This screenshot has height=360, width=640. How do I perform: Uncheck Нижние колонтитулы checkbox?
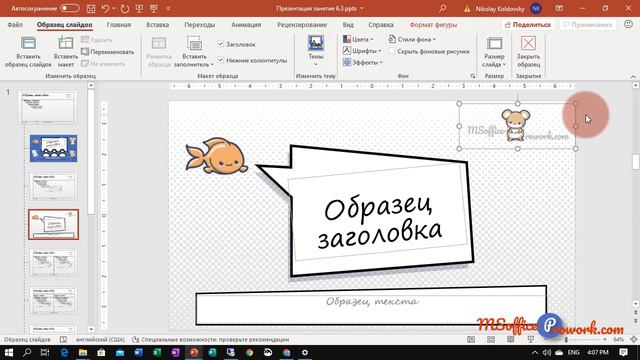point(220,60)
